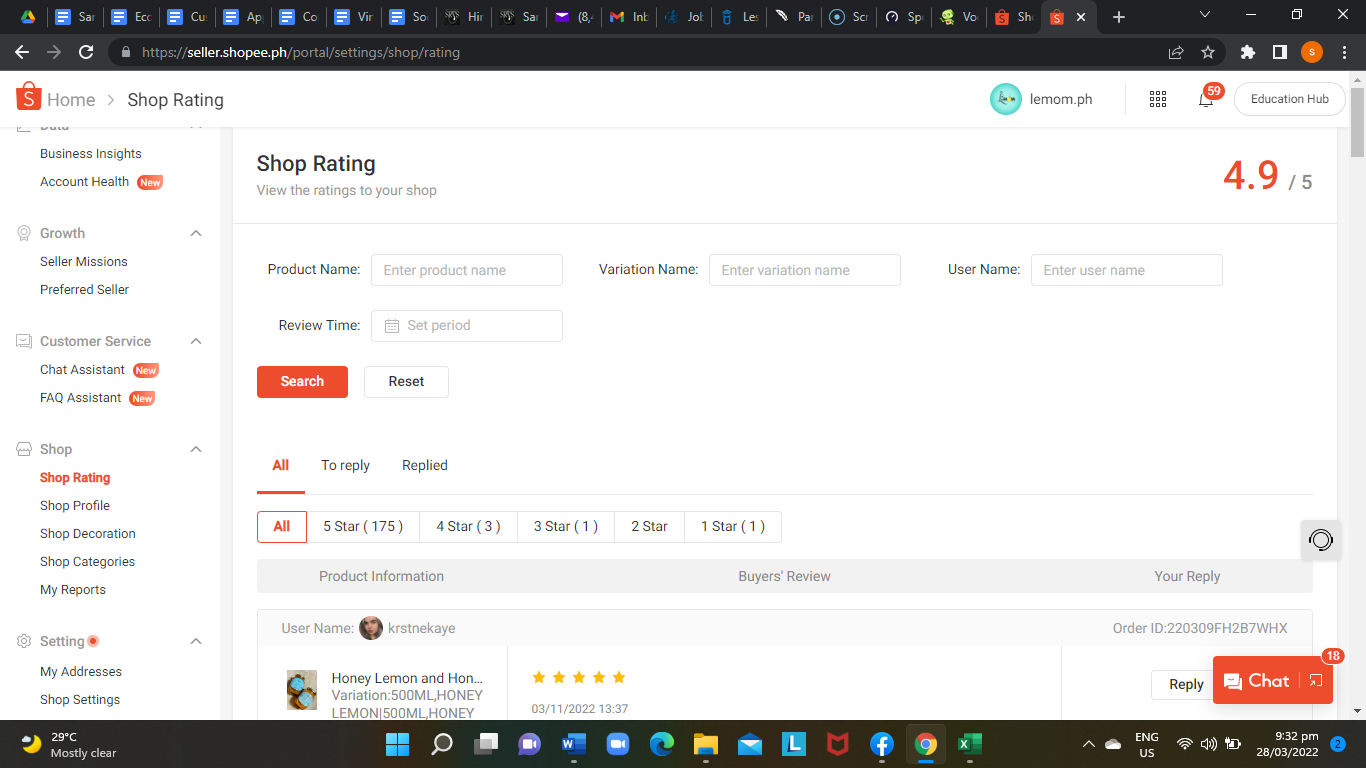Open Shop Decoration in the sidebar
The width and height of the screenshot is (1366, 768).
pos(88,534)
